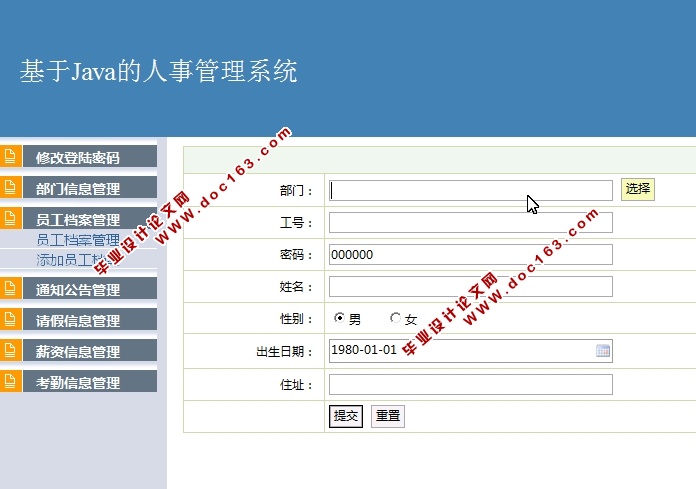Select the 男 radio button
696x489 pixels.
click(339, 318)
